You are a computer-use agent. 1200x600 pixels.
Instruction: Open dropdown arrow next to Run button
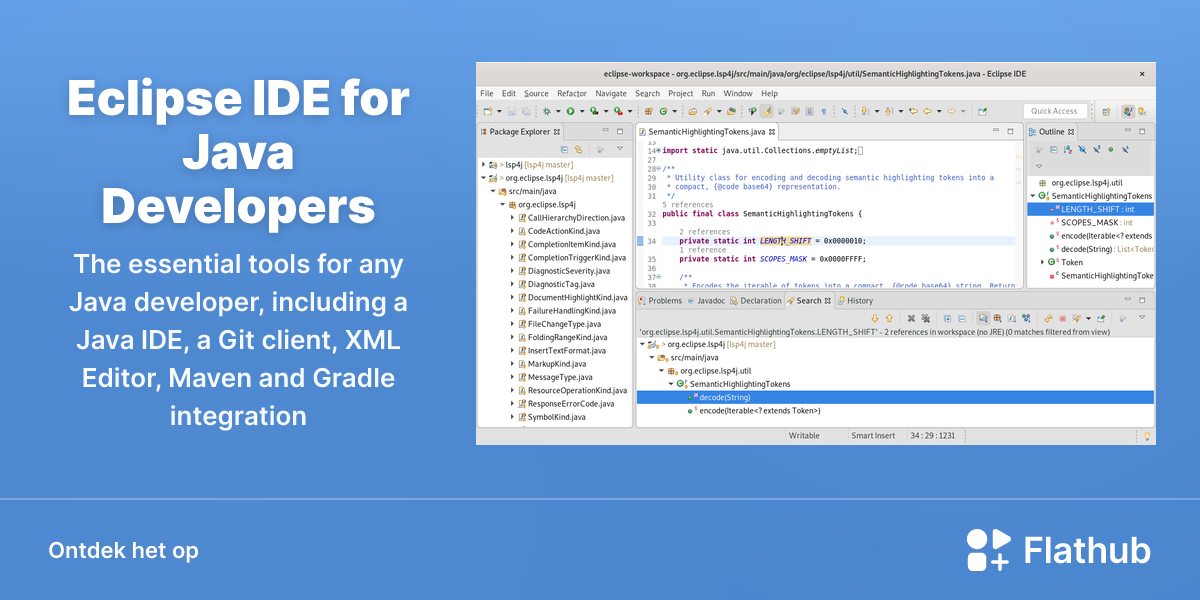582,111
